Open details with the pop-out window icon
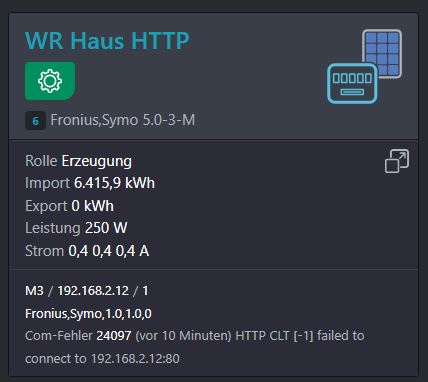428x382 pixels. [397, 161]
